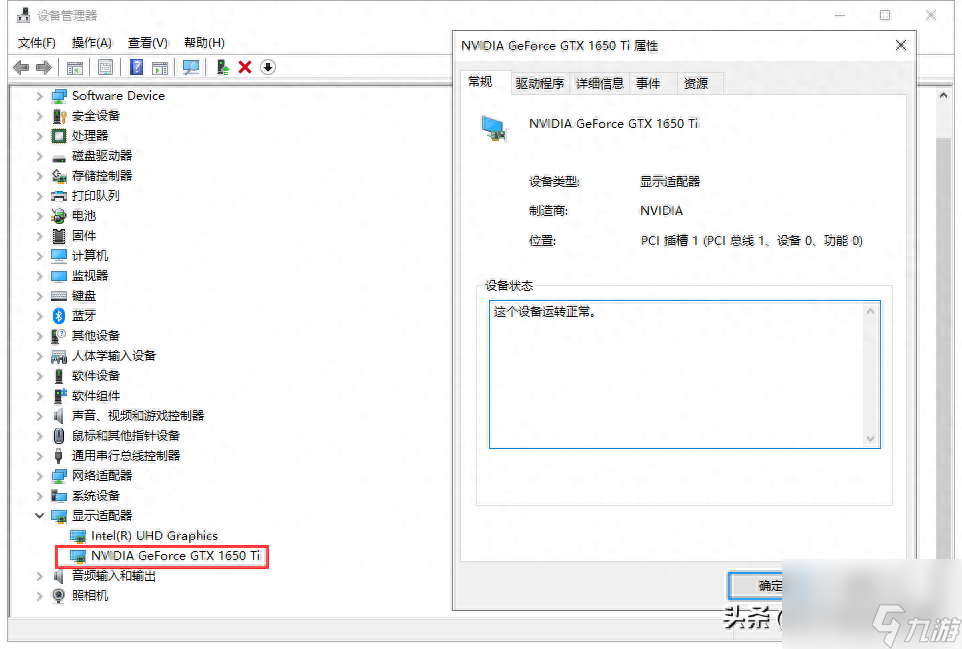
Task: Select the 磁盘驱动器 disk drive icon
Action: click(59, 156)
